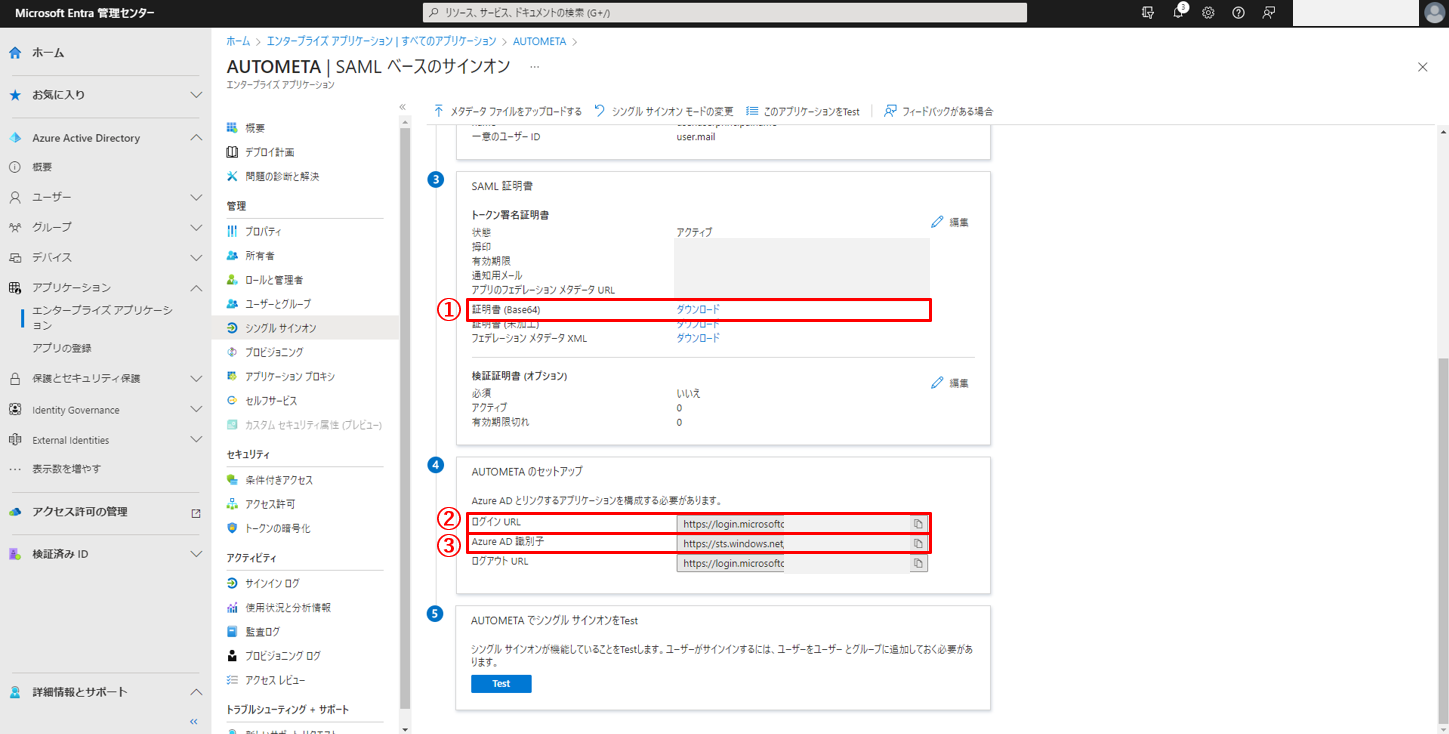Open the notifications bell icon

[x=1179, y=12]
